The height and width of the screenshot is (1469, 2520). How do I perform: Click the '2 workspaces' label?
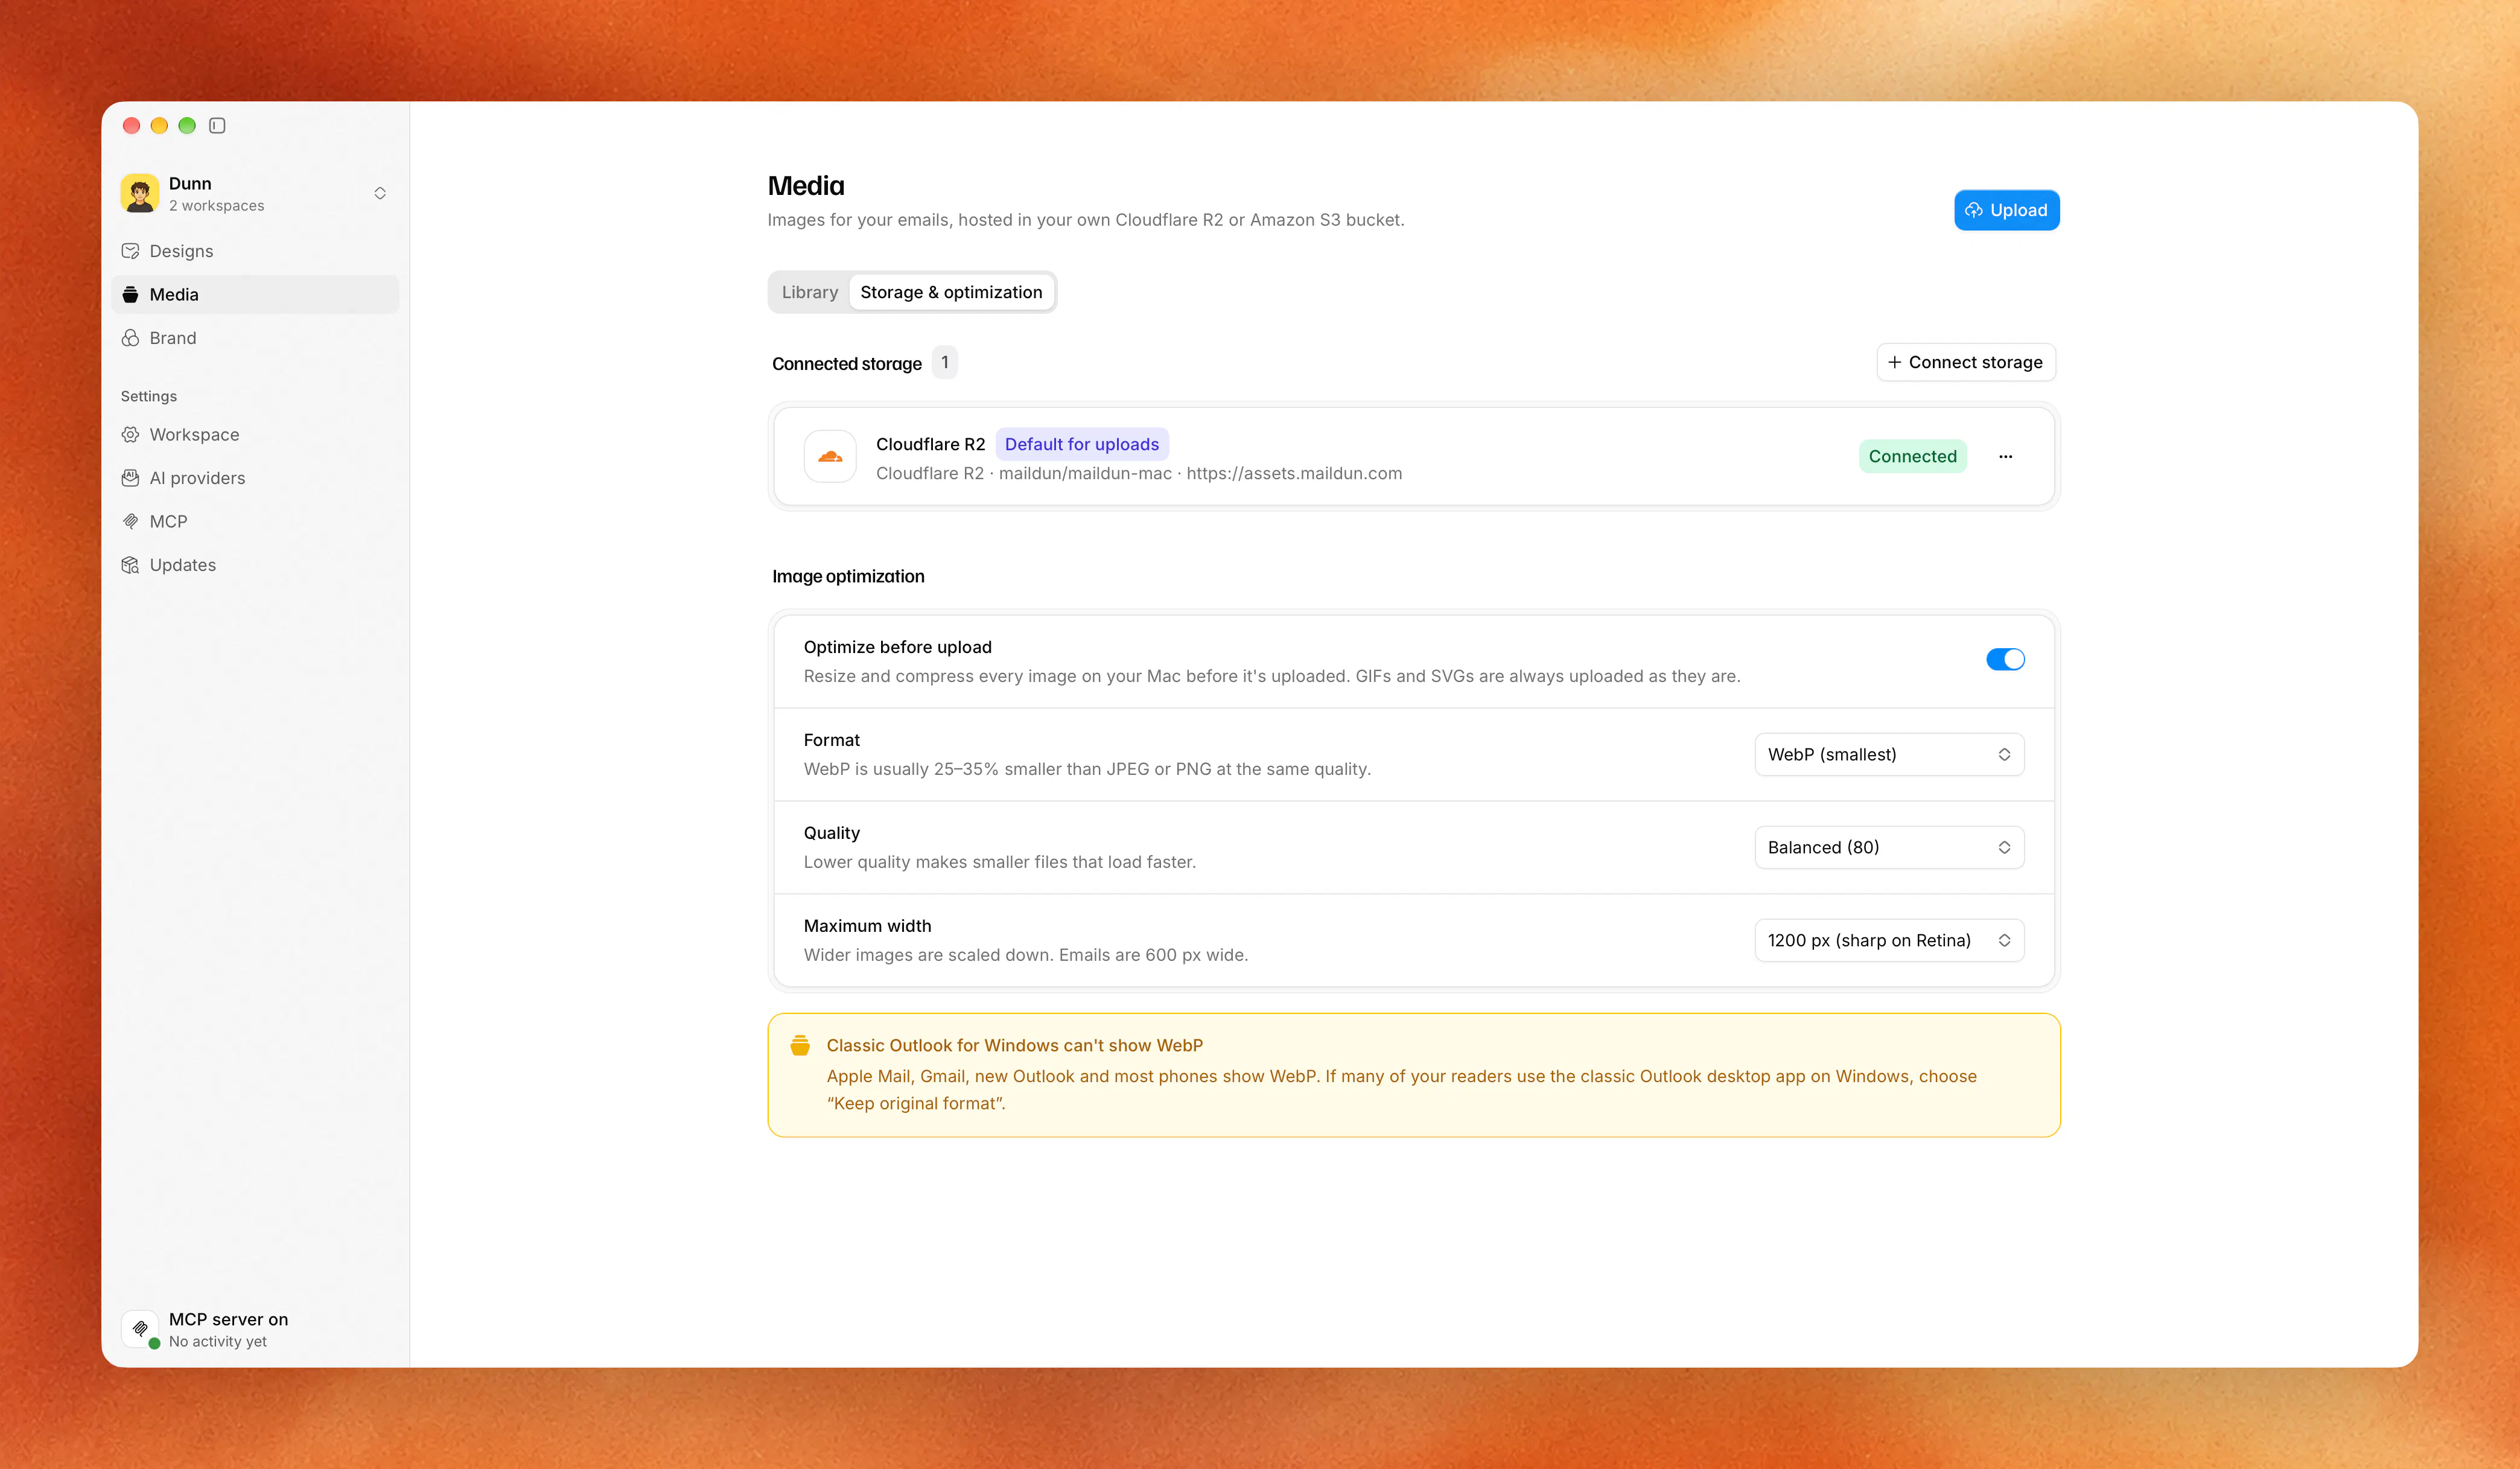click(216, 206)
